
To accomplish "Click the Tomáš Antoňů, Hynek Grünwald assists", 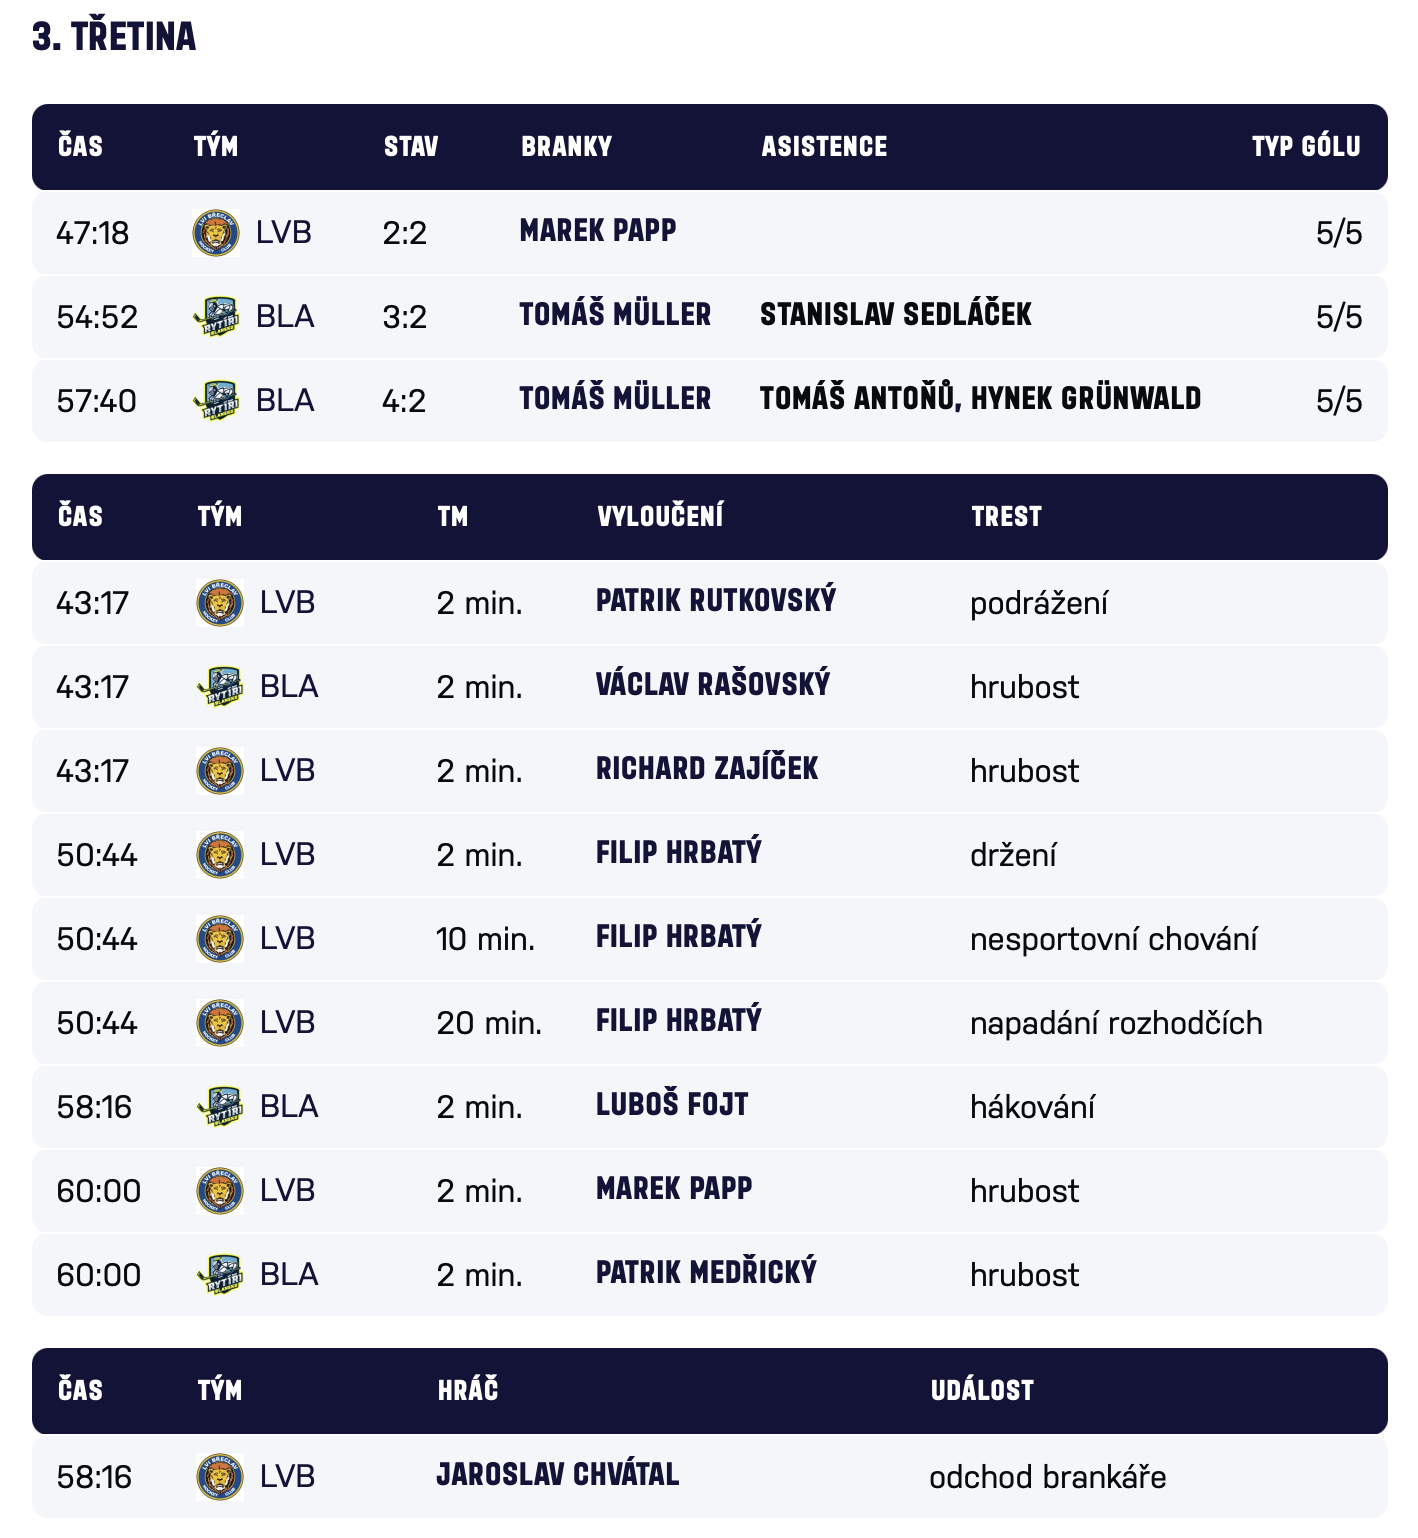I will (980, 399).
